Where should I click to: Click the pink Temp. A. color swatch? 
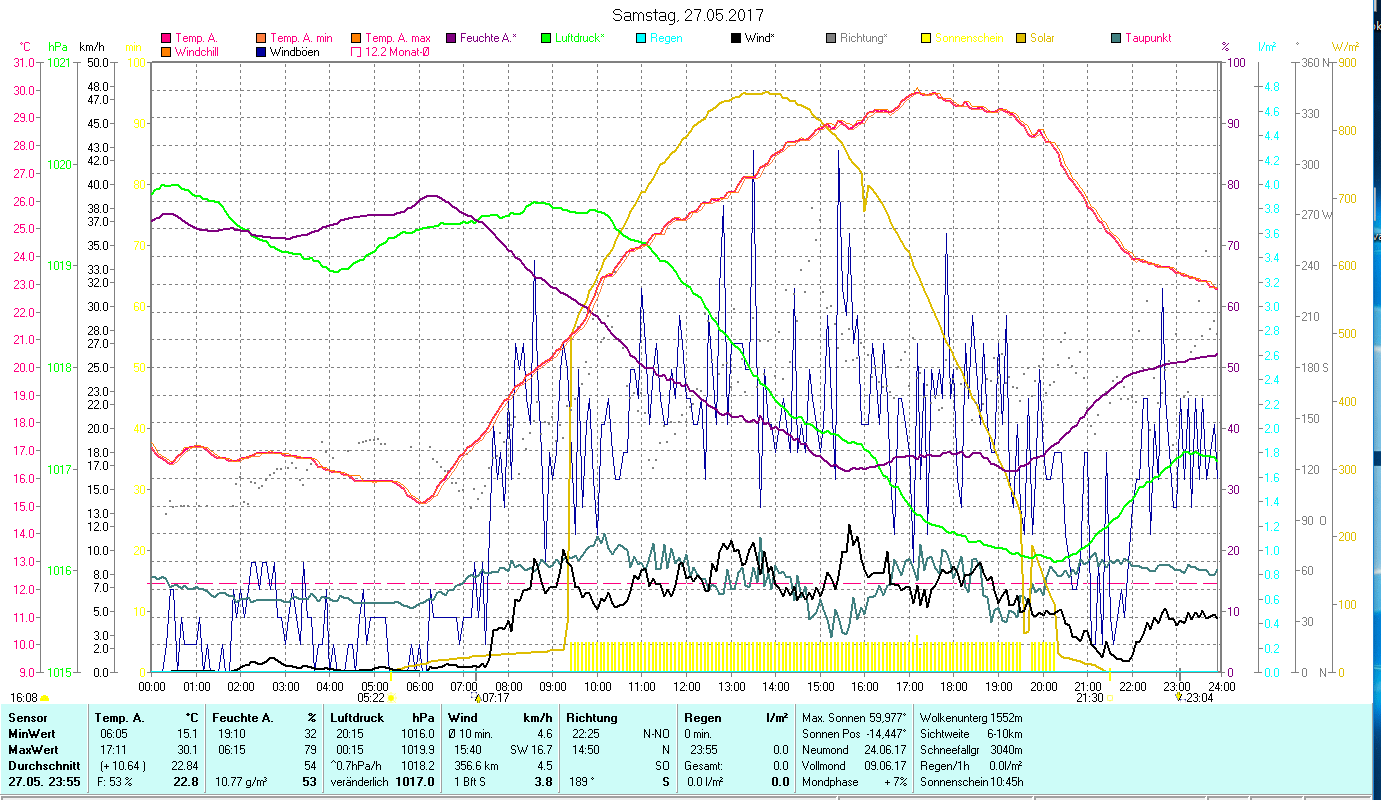166,38
